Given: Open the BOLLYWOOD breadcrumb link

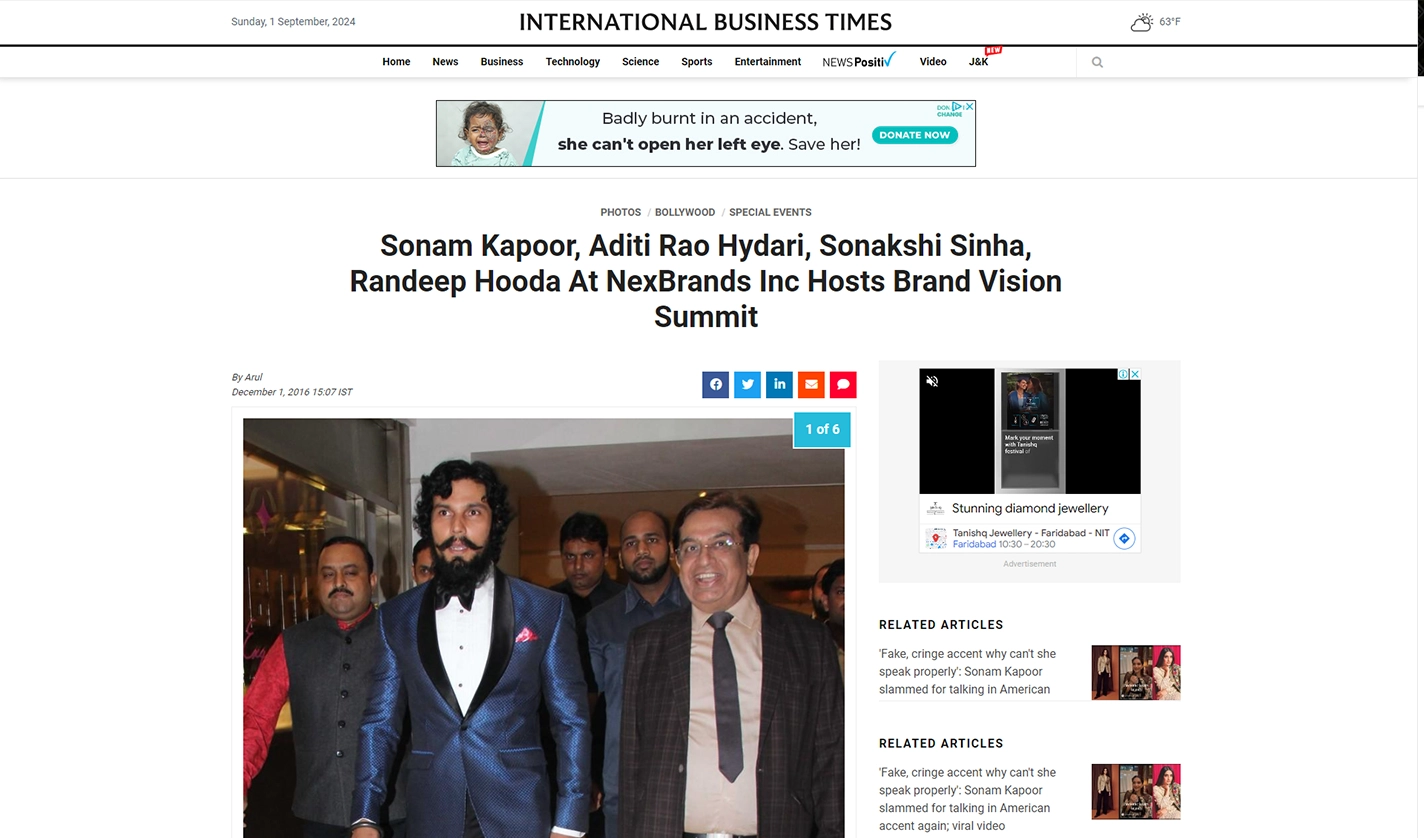Looking at the screenshot, I should coord(685,212).
